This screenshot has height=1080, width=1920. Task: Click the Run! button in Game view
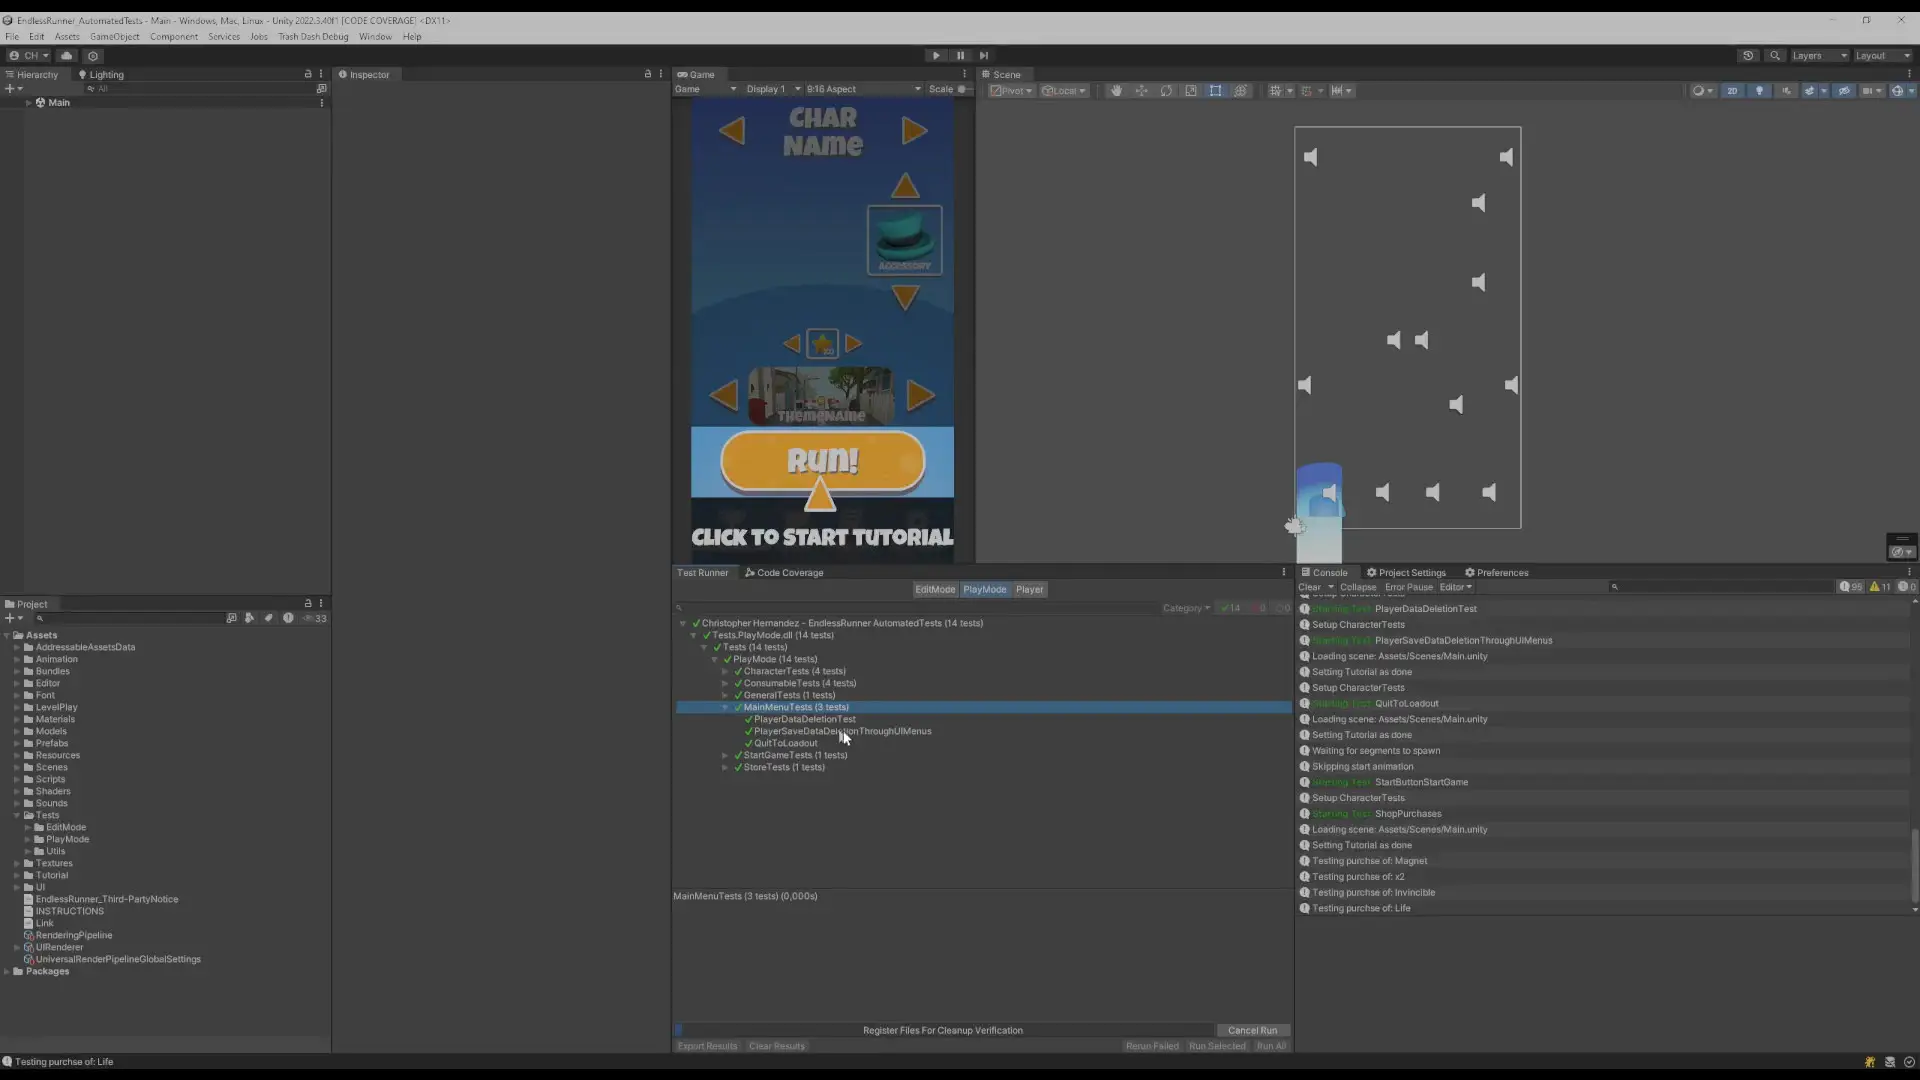point(822,461)
